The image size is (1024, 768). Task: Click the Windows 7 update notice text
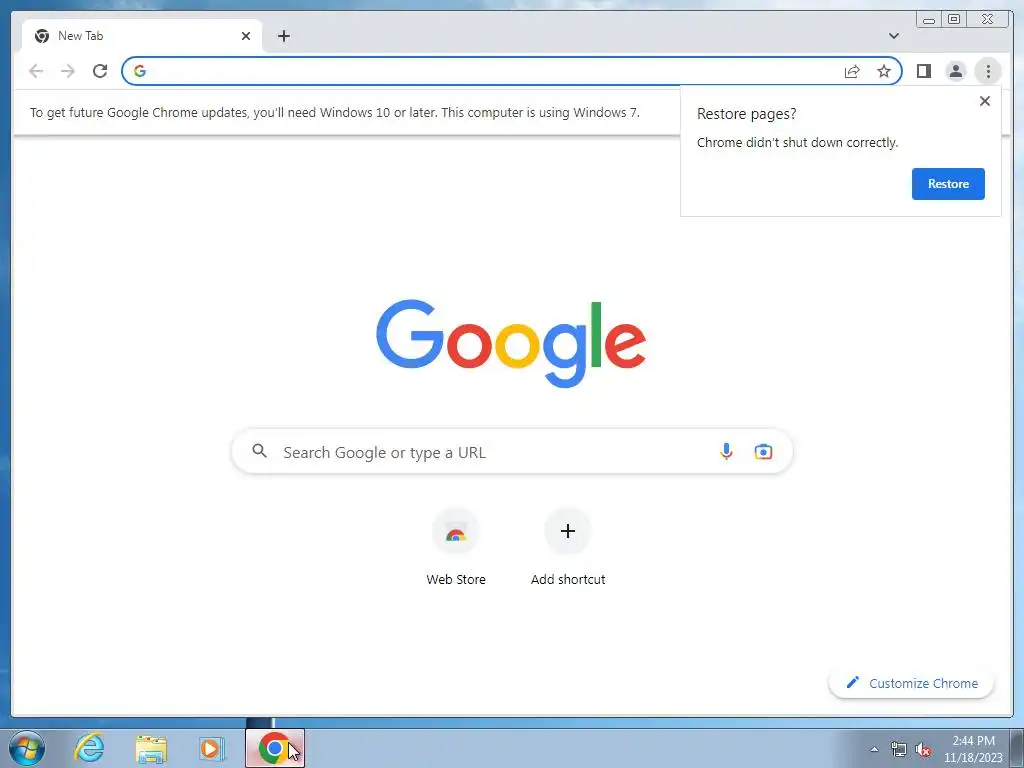click(335, 112)
